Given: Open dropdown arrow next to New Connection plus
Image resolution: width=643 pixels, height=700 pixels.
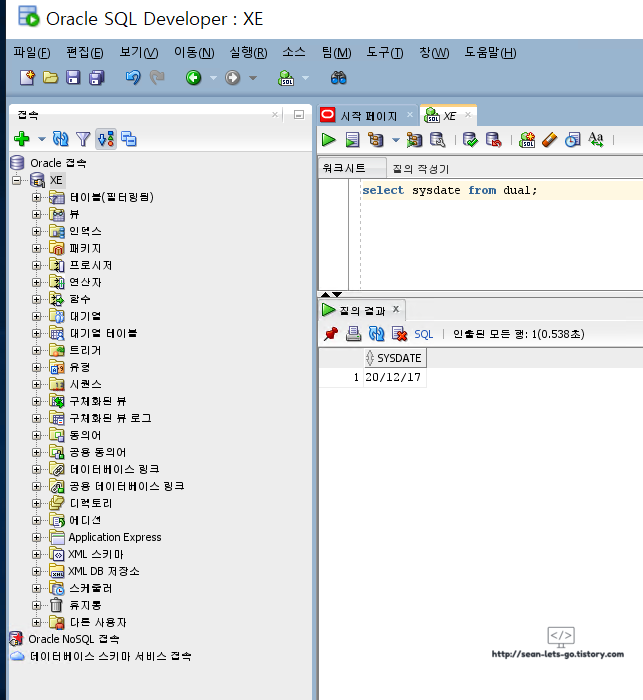Looking at the screenshot, I should click(x=42, y=139).
